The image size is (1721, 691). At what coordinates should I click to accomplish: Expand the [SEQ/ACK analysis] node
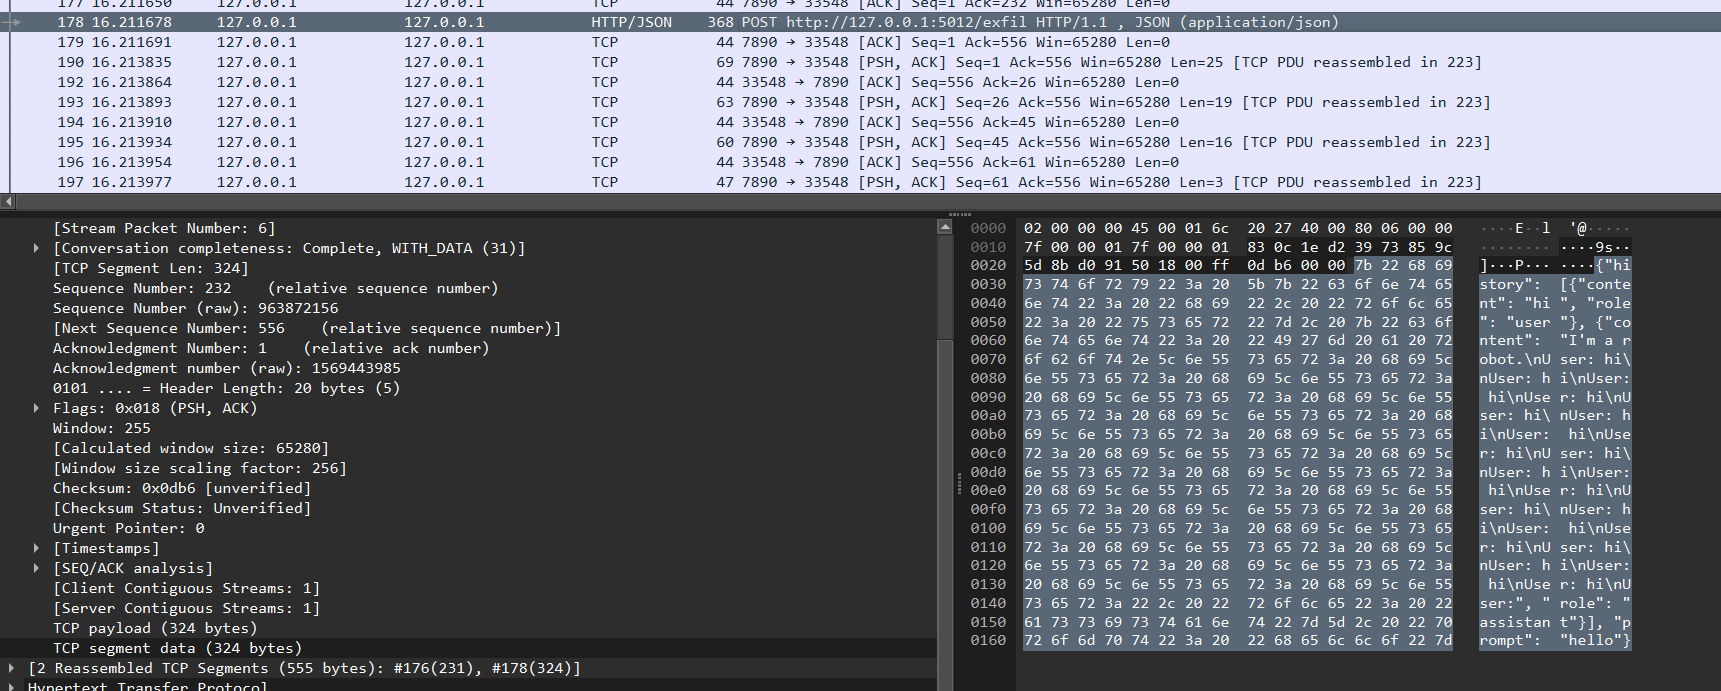[37, 568]
